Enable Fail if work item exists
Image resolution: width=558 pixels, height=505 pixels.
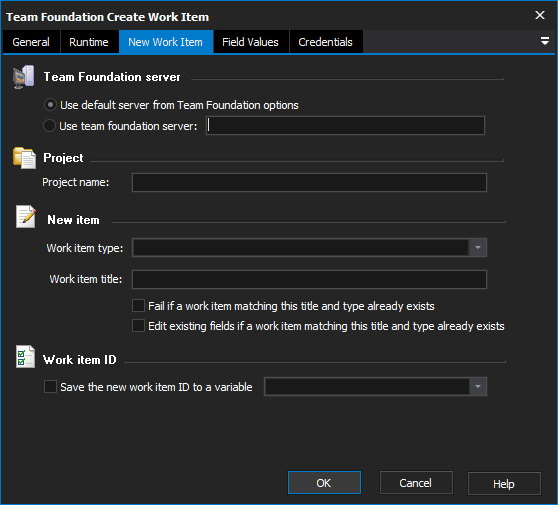tap(138, 306)
